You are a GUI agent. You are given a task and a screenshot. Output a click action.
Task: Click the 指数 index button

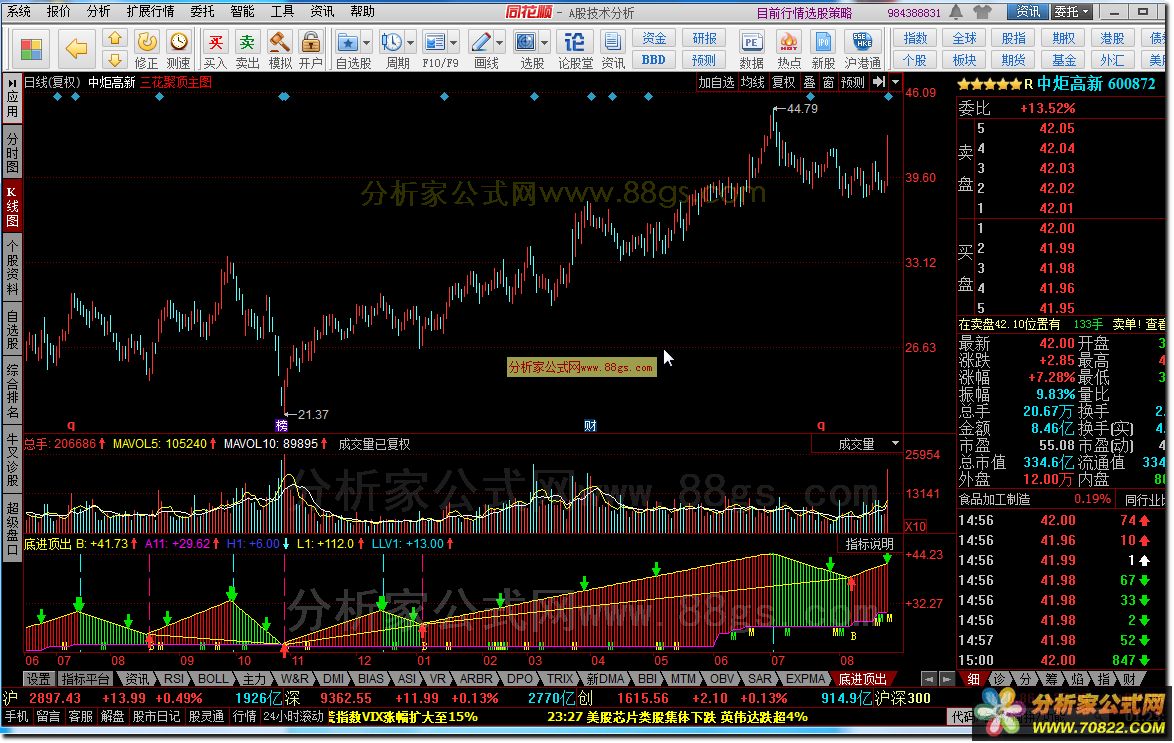pyautogui.click(x=915, y=39)
